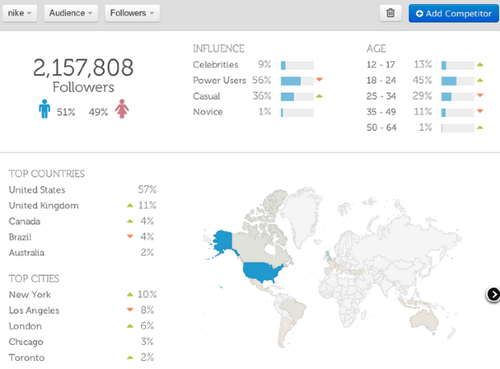The image size is (500, 369).
Task: Click the New York city row
Action: (x=83, y=294)
